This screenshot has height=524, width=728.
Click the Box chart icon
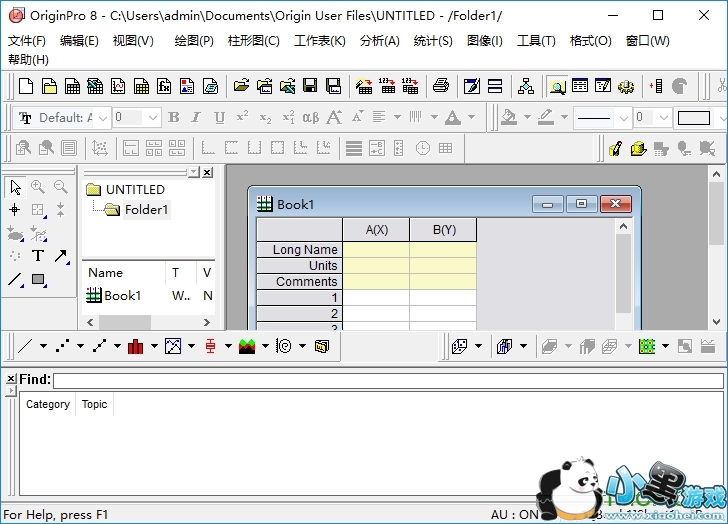210,346
